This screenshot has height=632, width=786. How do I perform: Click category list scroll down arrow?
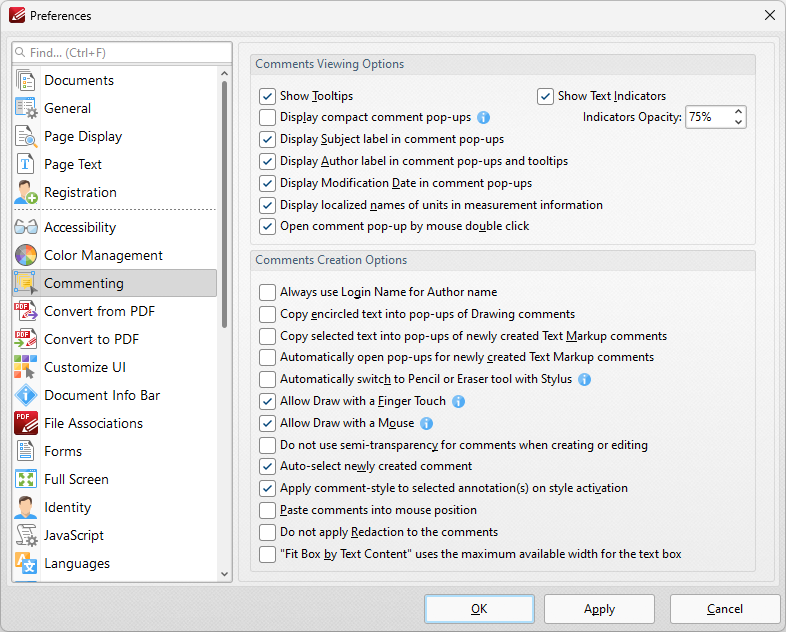[x=224, y=574]
